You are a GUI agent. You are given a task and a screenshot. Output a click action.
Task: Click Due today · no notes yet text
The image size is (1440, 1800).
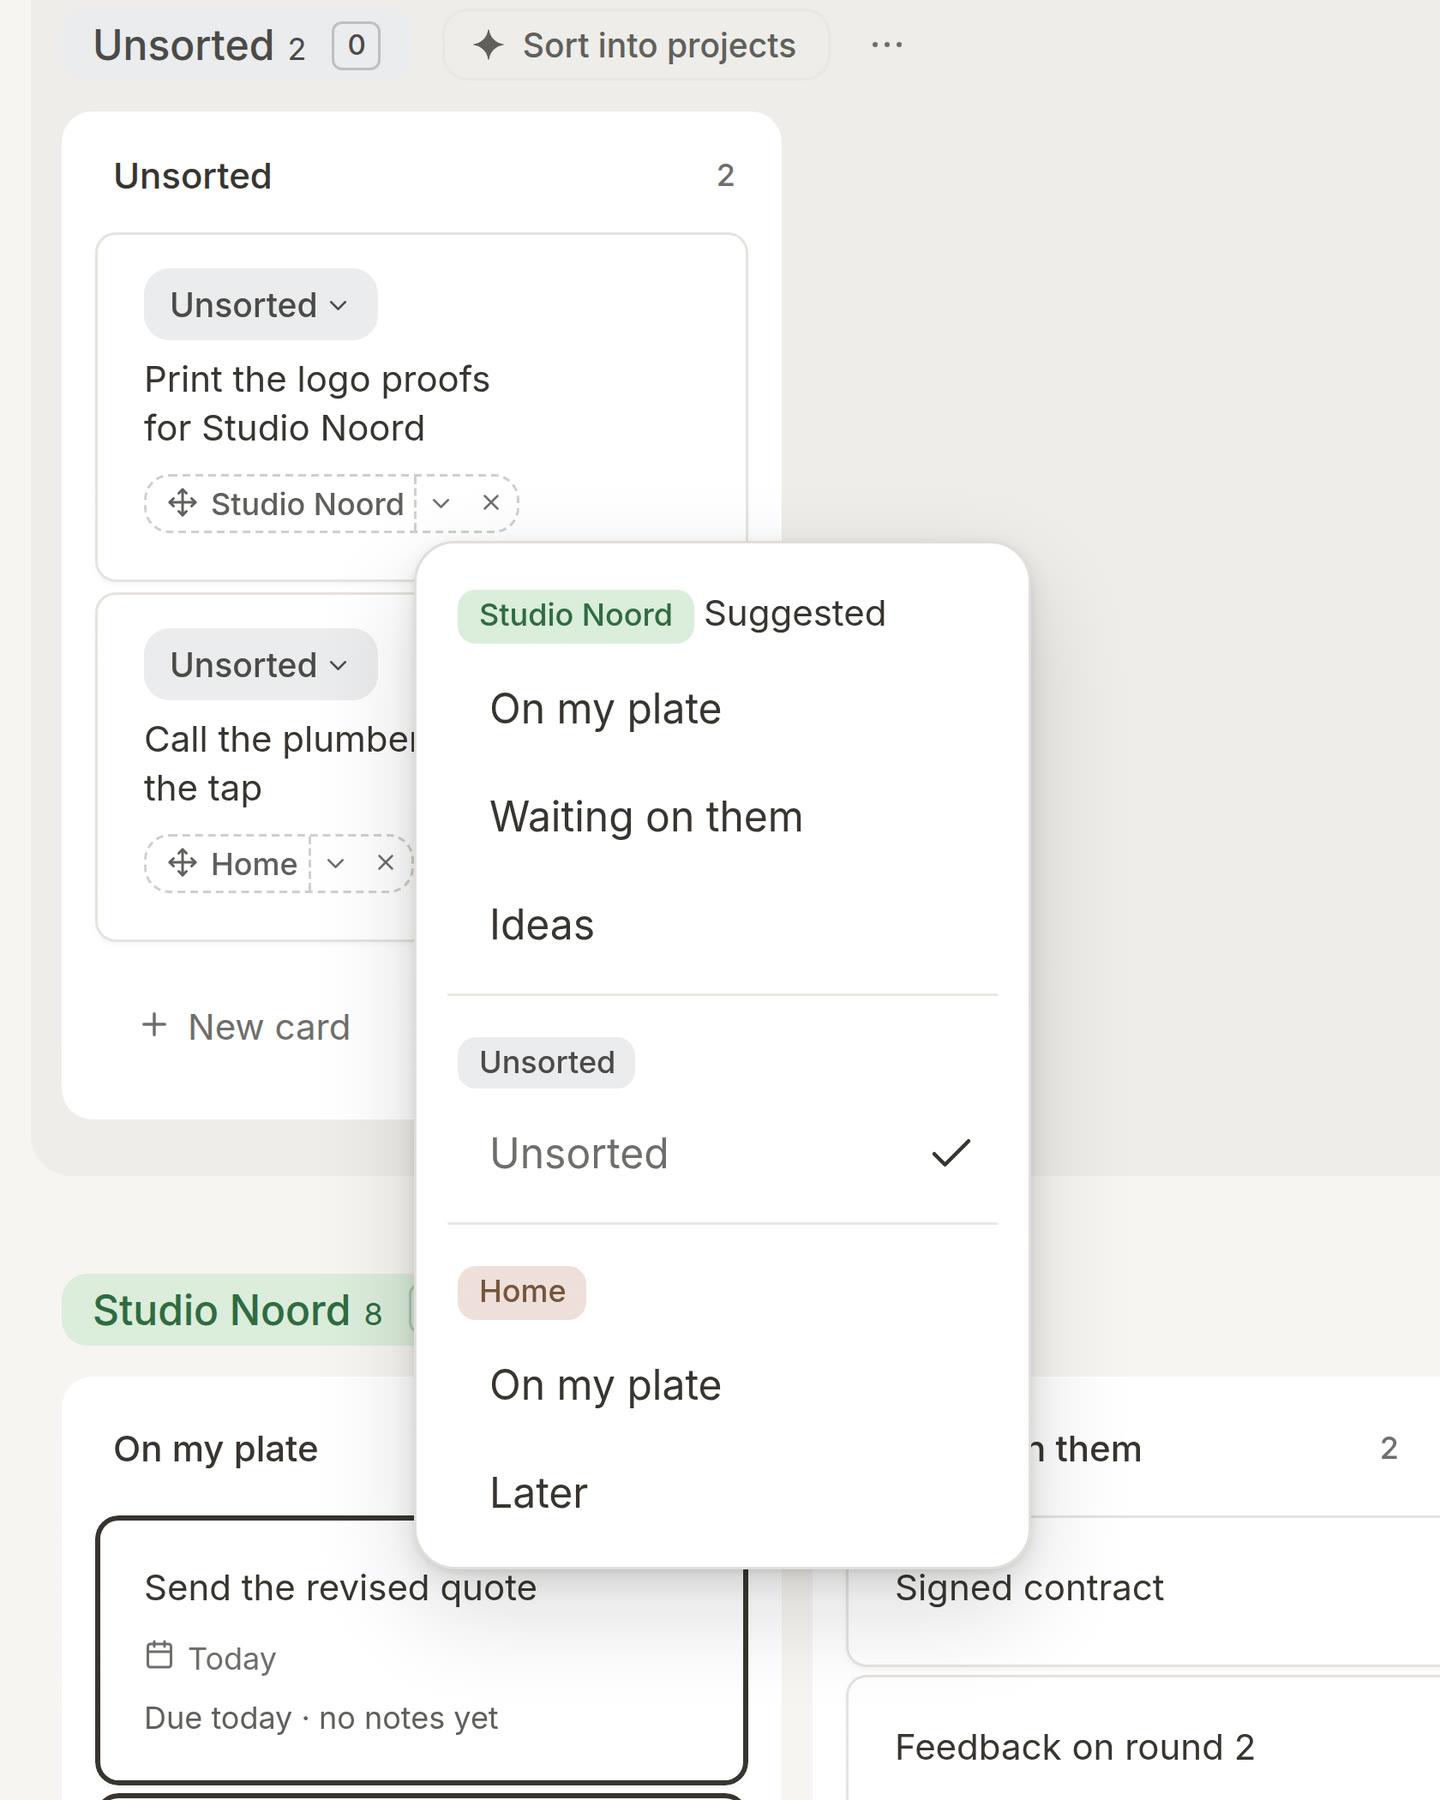pyautogui.click(x=321, y=1718)
